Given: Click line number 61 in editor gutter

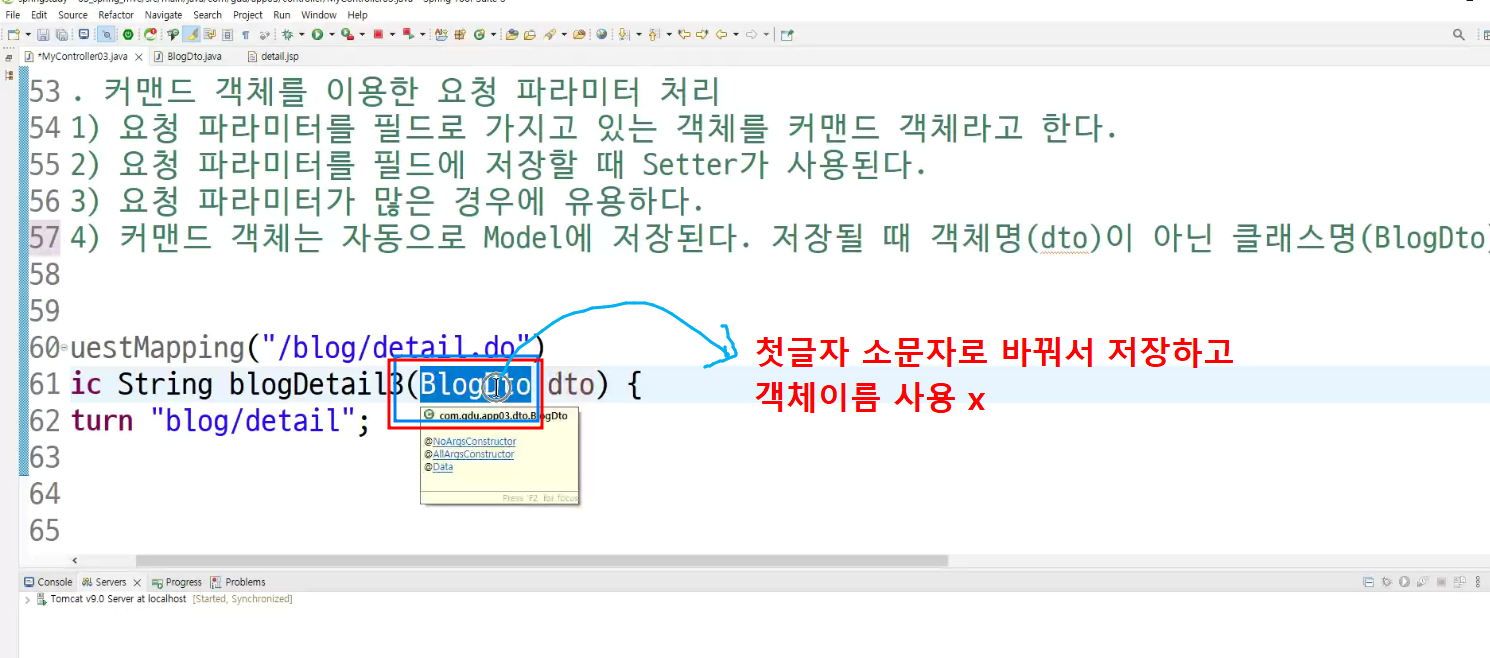Looking at the screenshot, I should coord(45,384).
